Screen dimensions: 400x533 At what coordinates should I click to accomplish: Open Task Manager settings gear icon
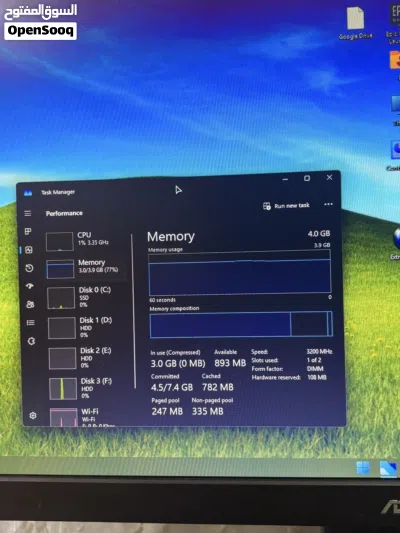33,415
